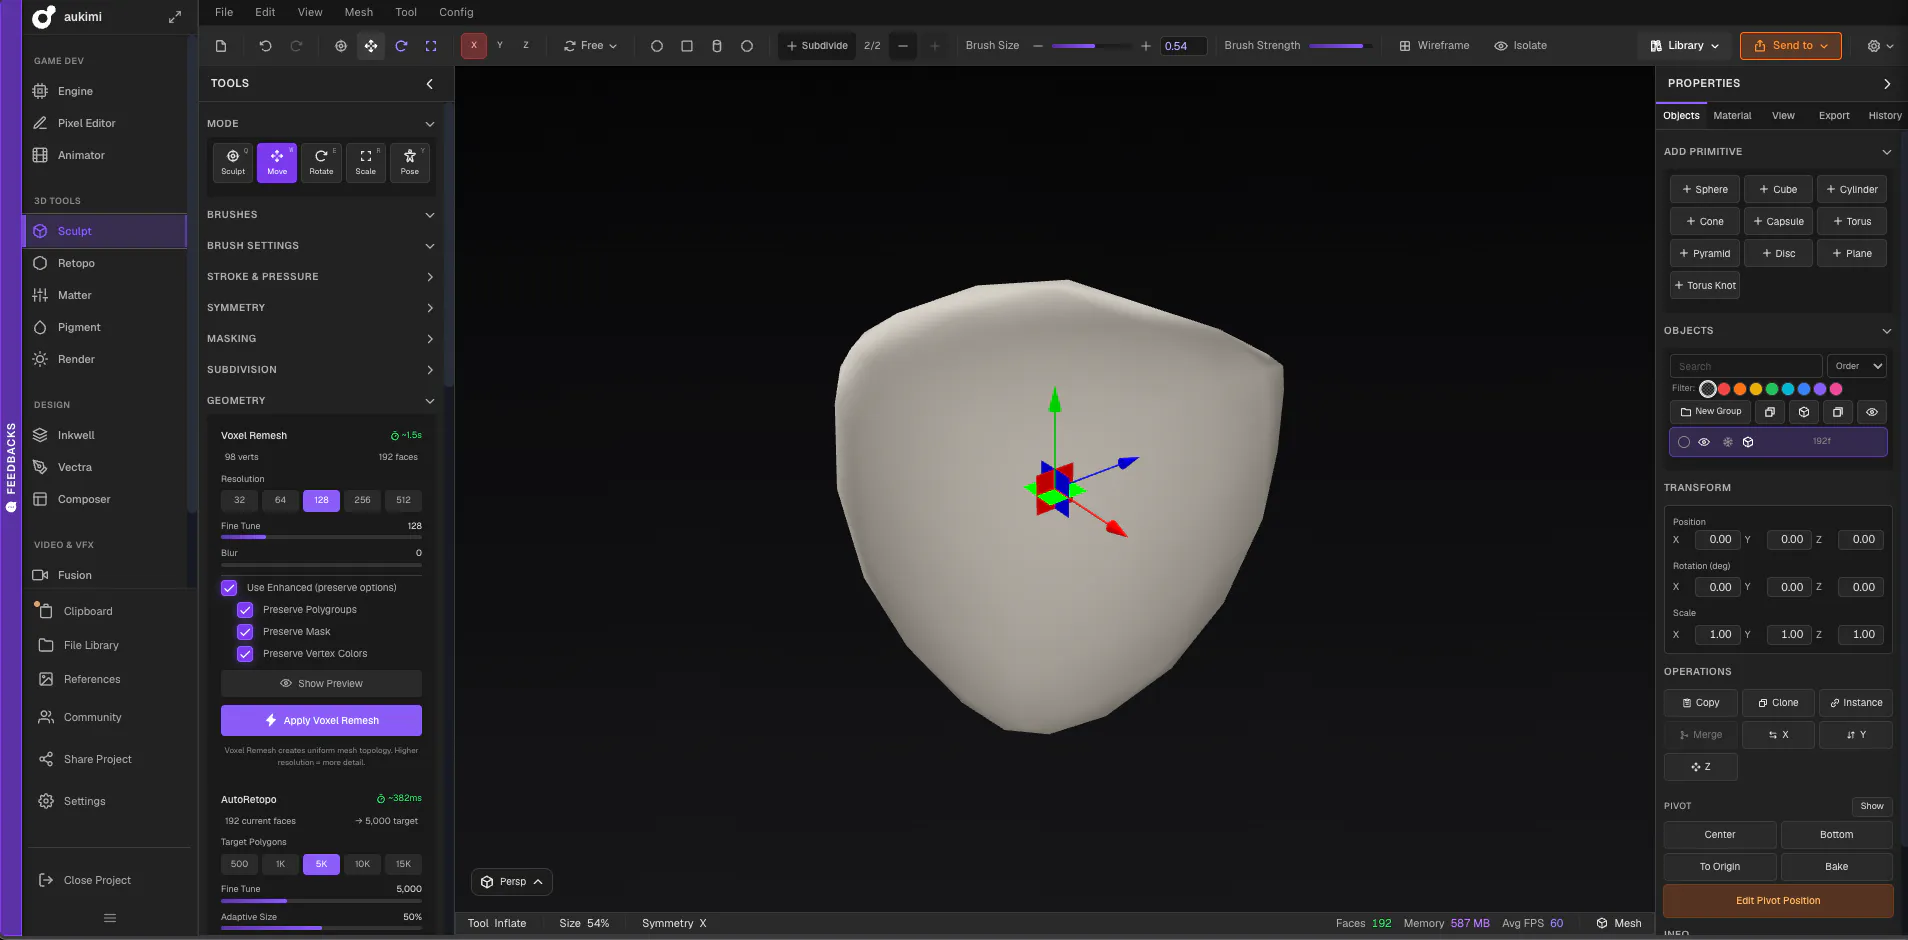Click the undo arrow in toolbar
This screenshot has height=940, width=1908.
click(265, 46)
